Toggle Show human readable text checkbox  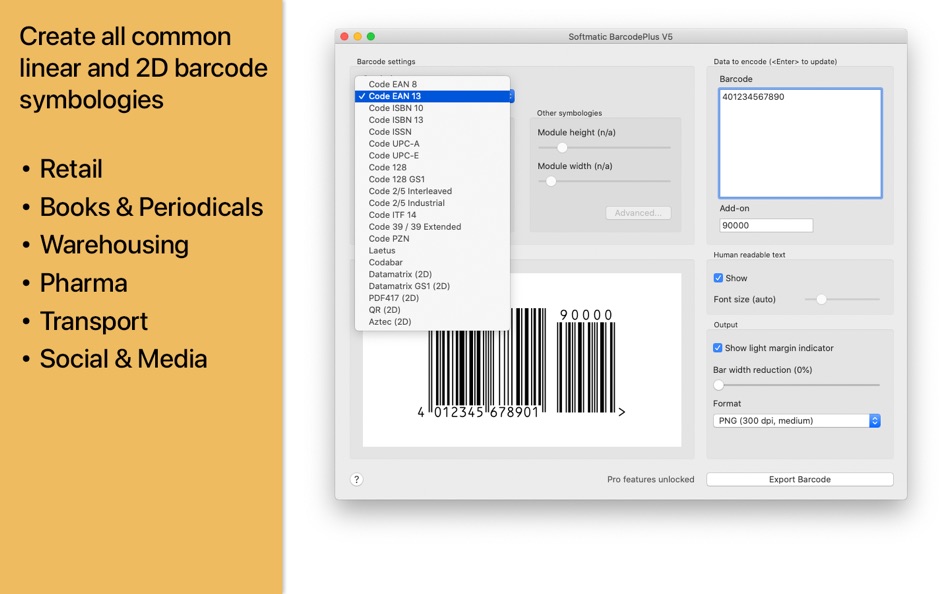pos(718,278)
